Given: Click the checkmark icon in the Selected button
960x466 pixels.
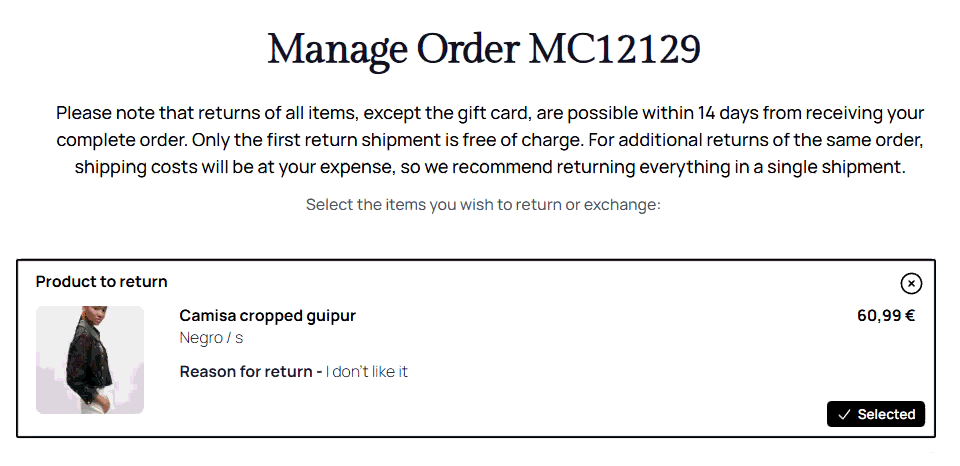Looking at the screenshot, I should 844,414.
